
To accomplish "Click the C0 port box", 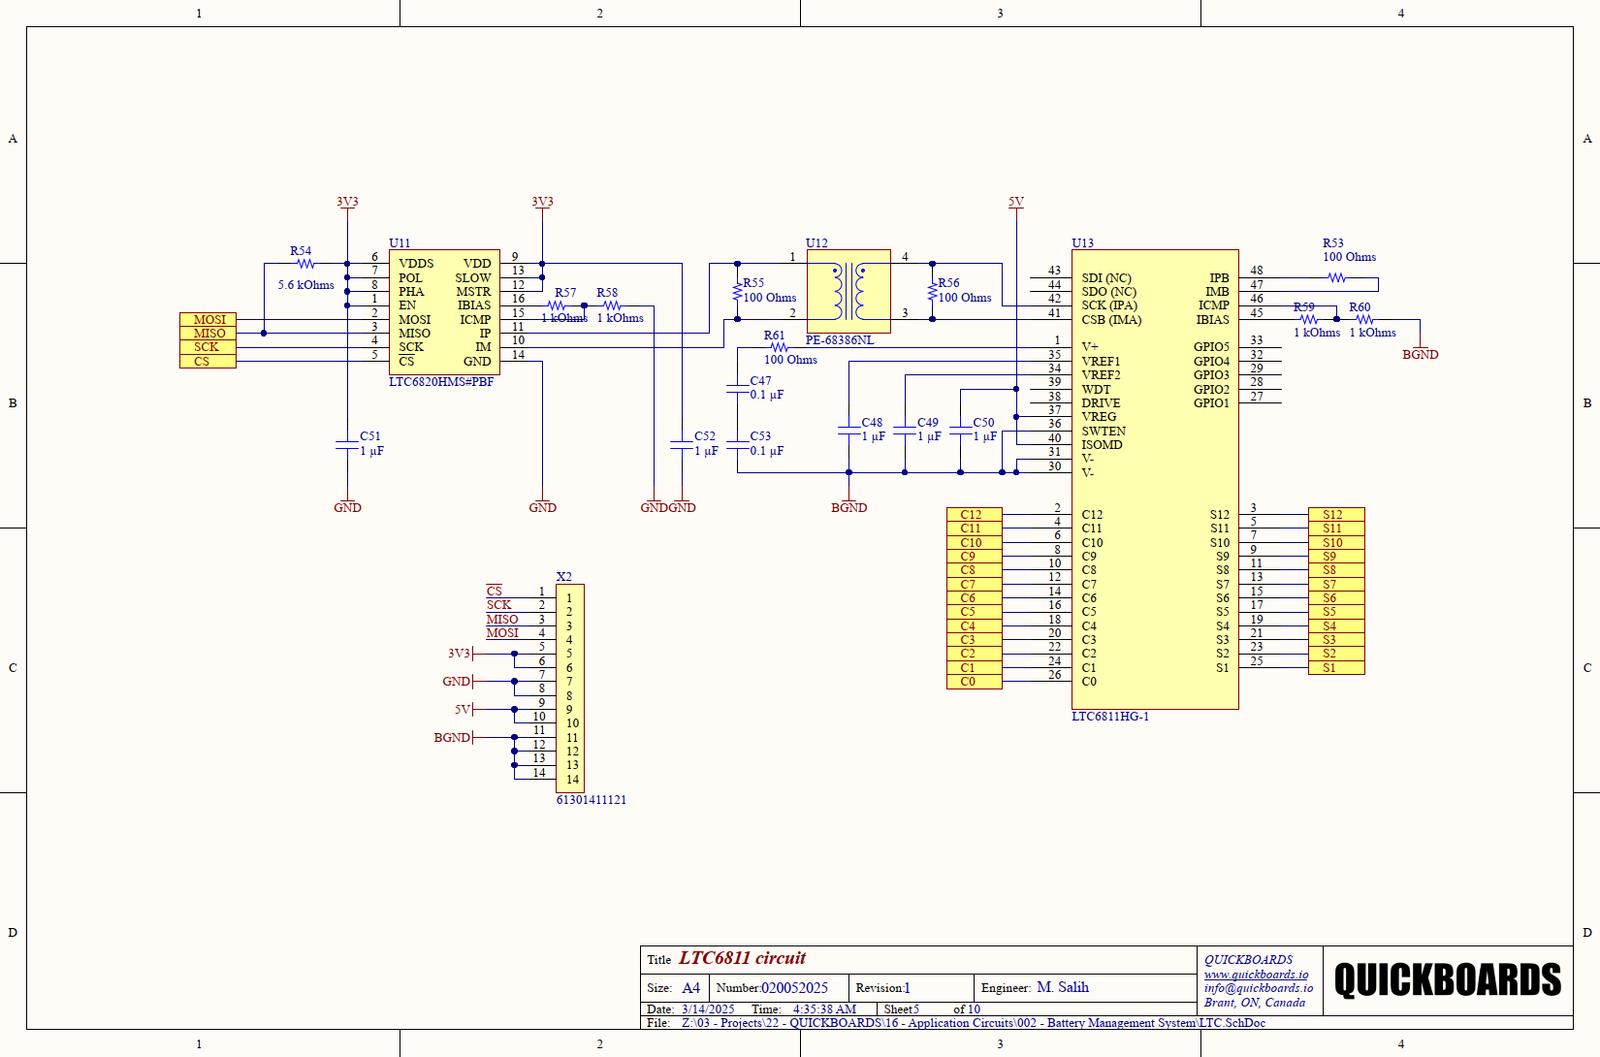I will pos(973,682).
